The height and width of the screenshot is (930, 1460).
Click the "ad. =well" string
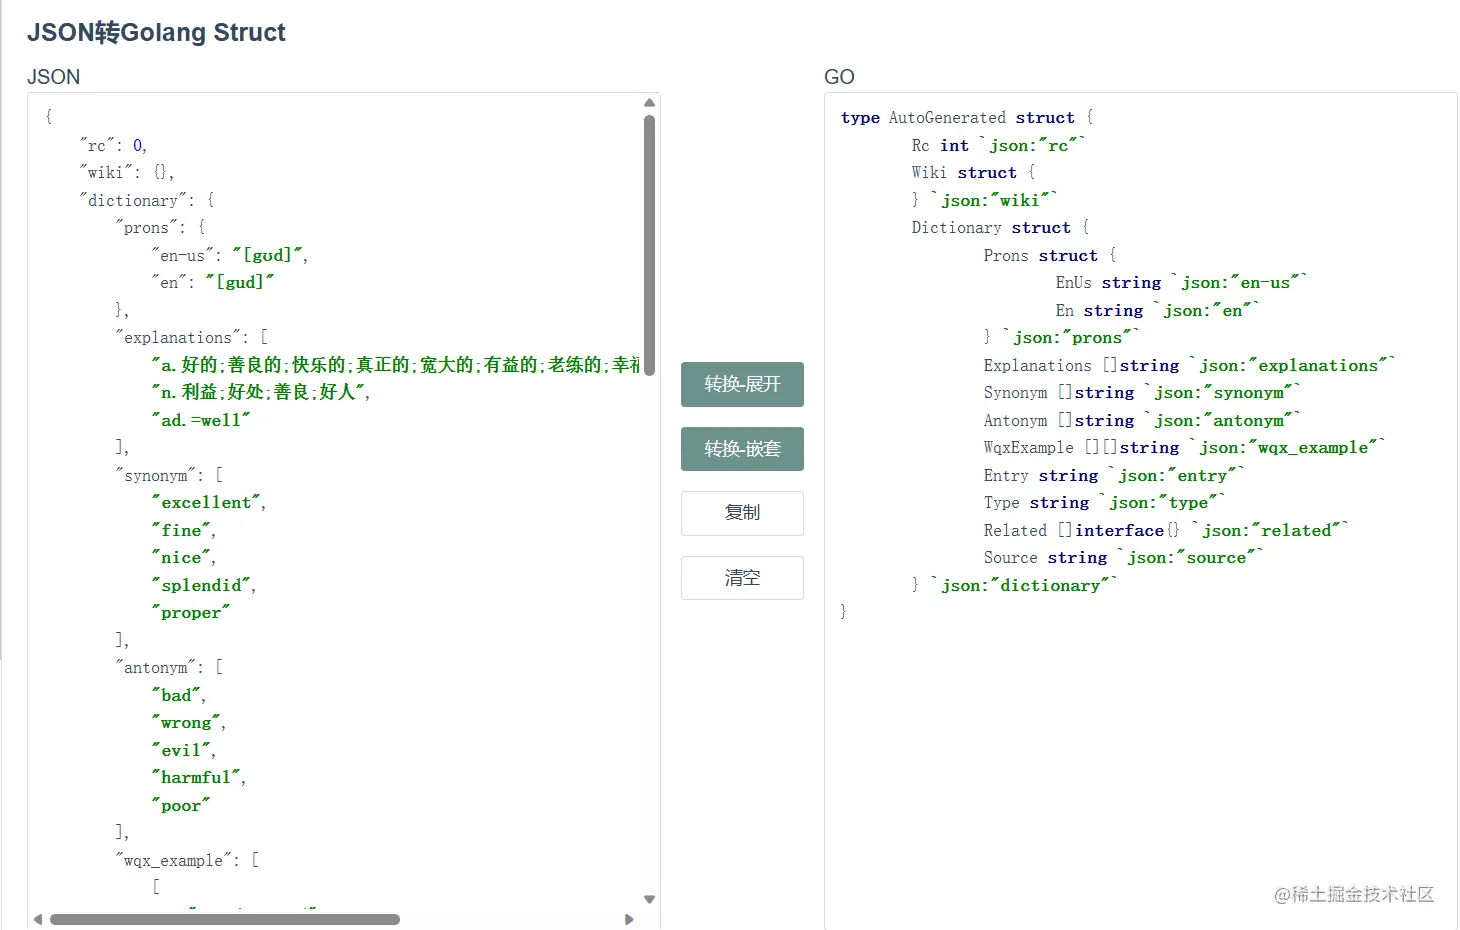(201, 421)
